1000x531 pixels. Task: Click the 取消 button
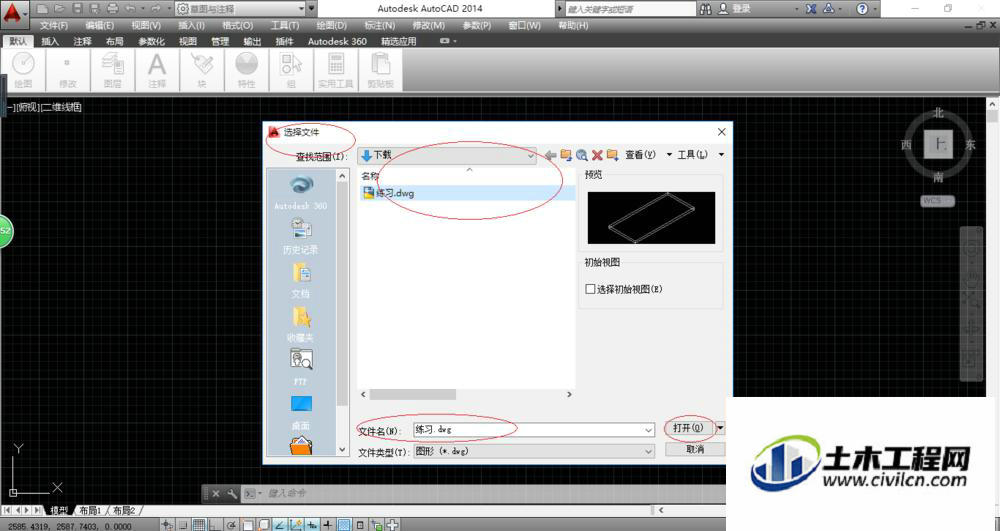pyautogui.click(x=695, y=449)
